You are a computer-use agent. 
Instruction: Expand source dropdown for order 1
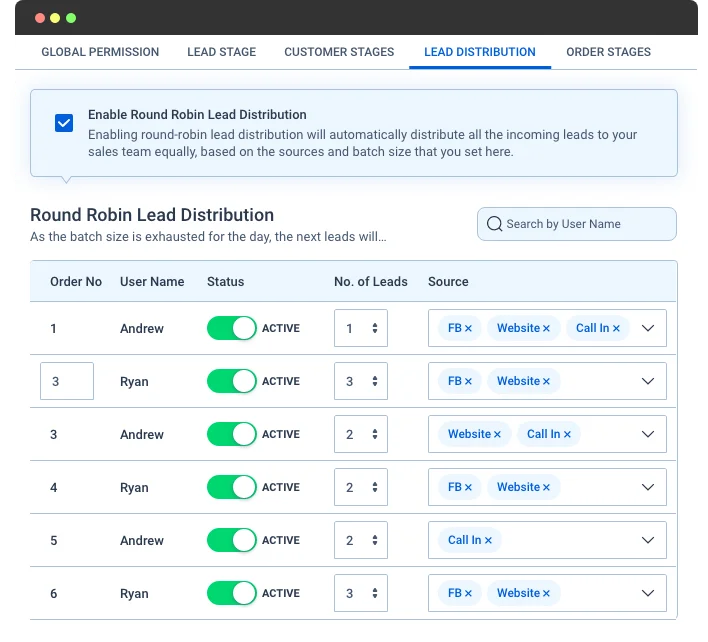[x=647, y=328]
